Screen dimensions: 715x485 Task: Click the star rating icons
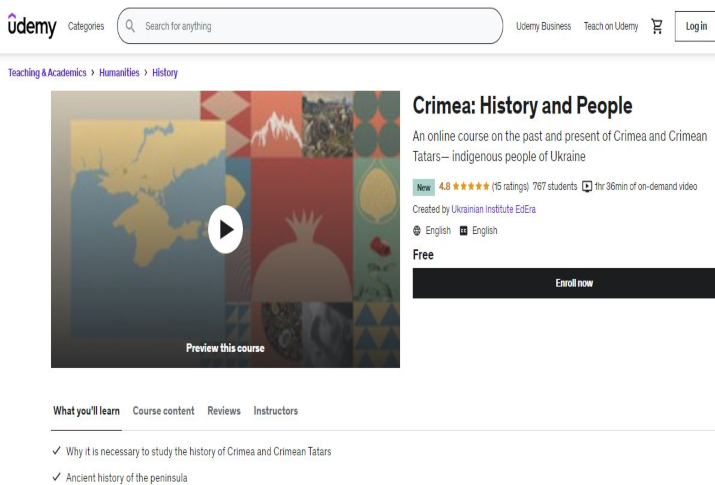471,186
